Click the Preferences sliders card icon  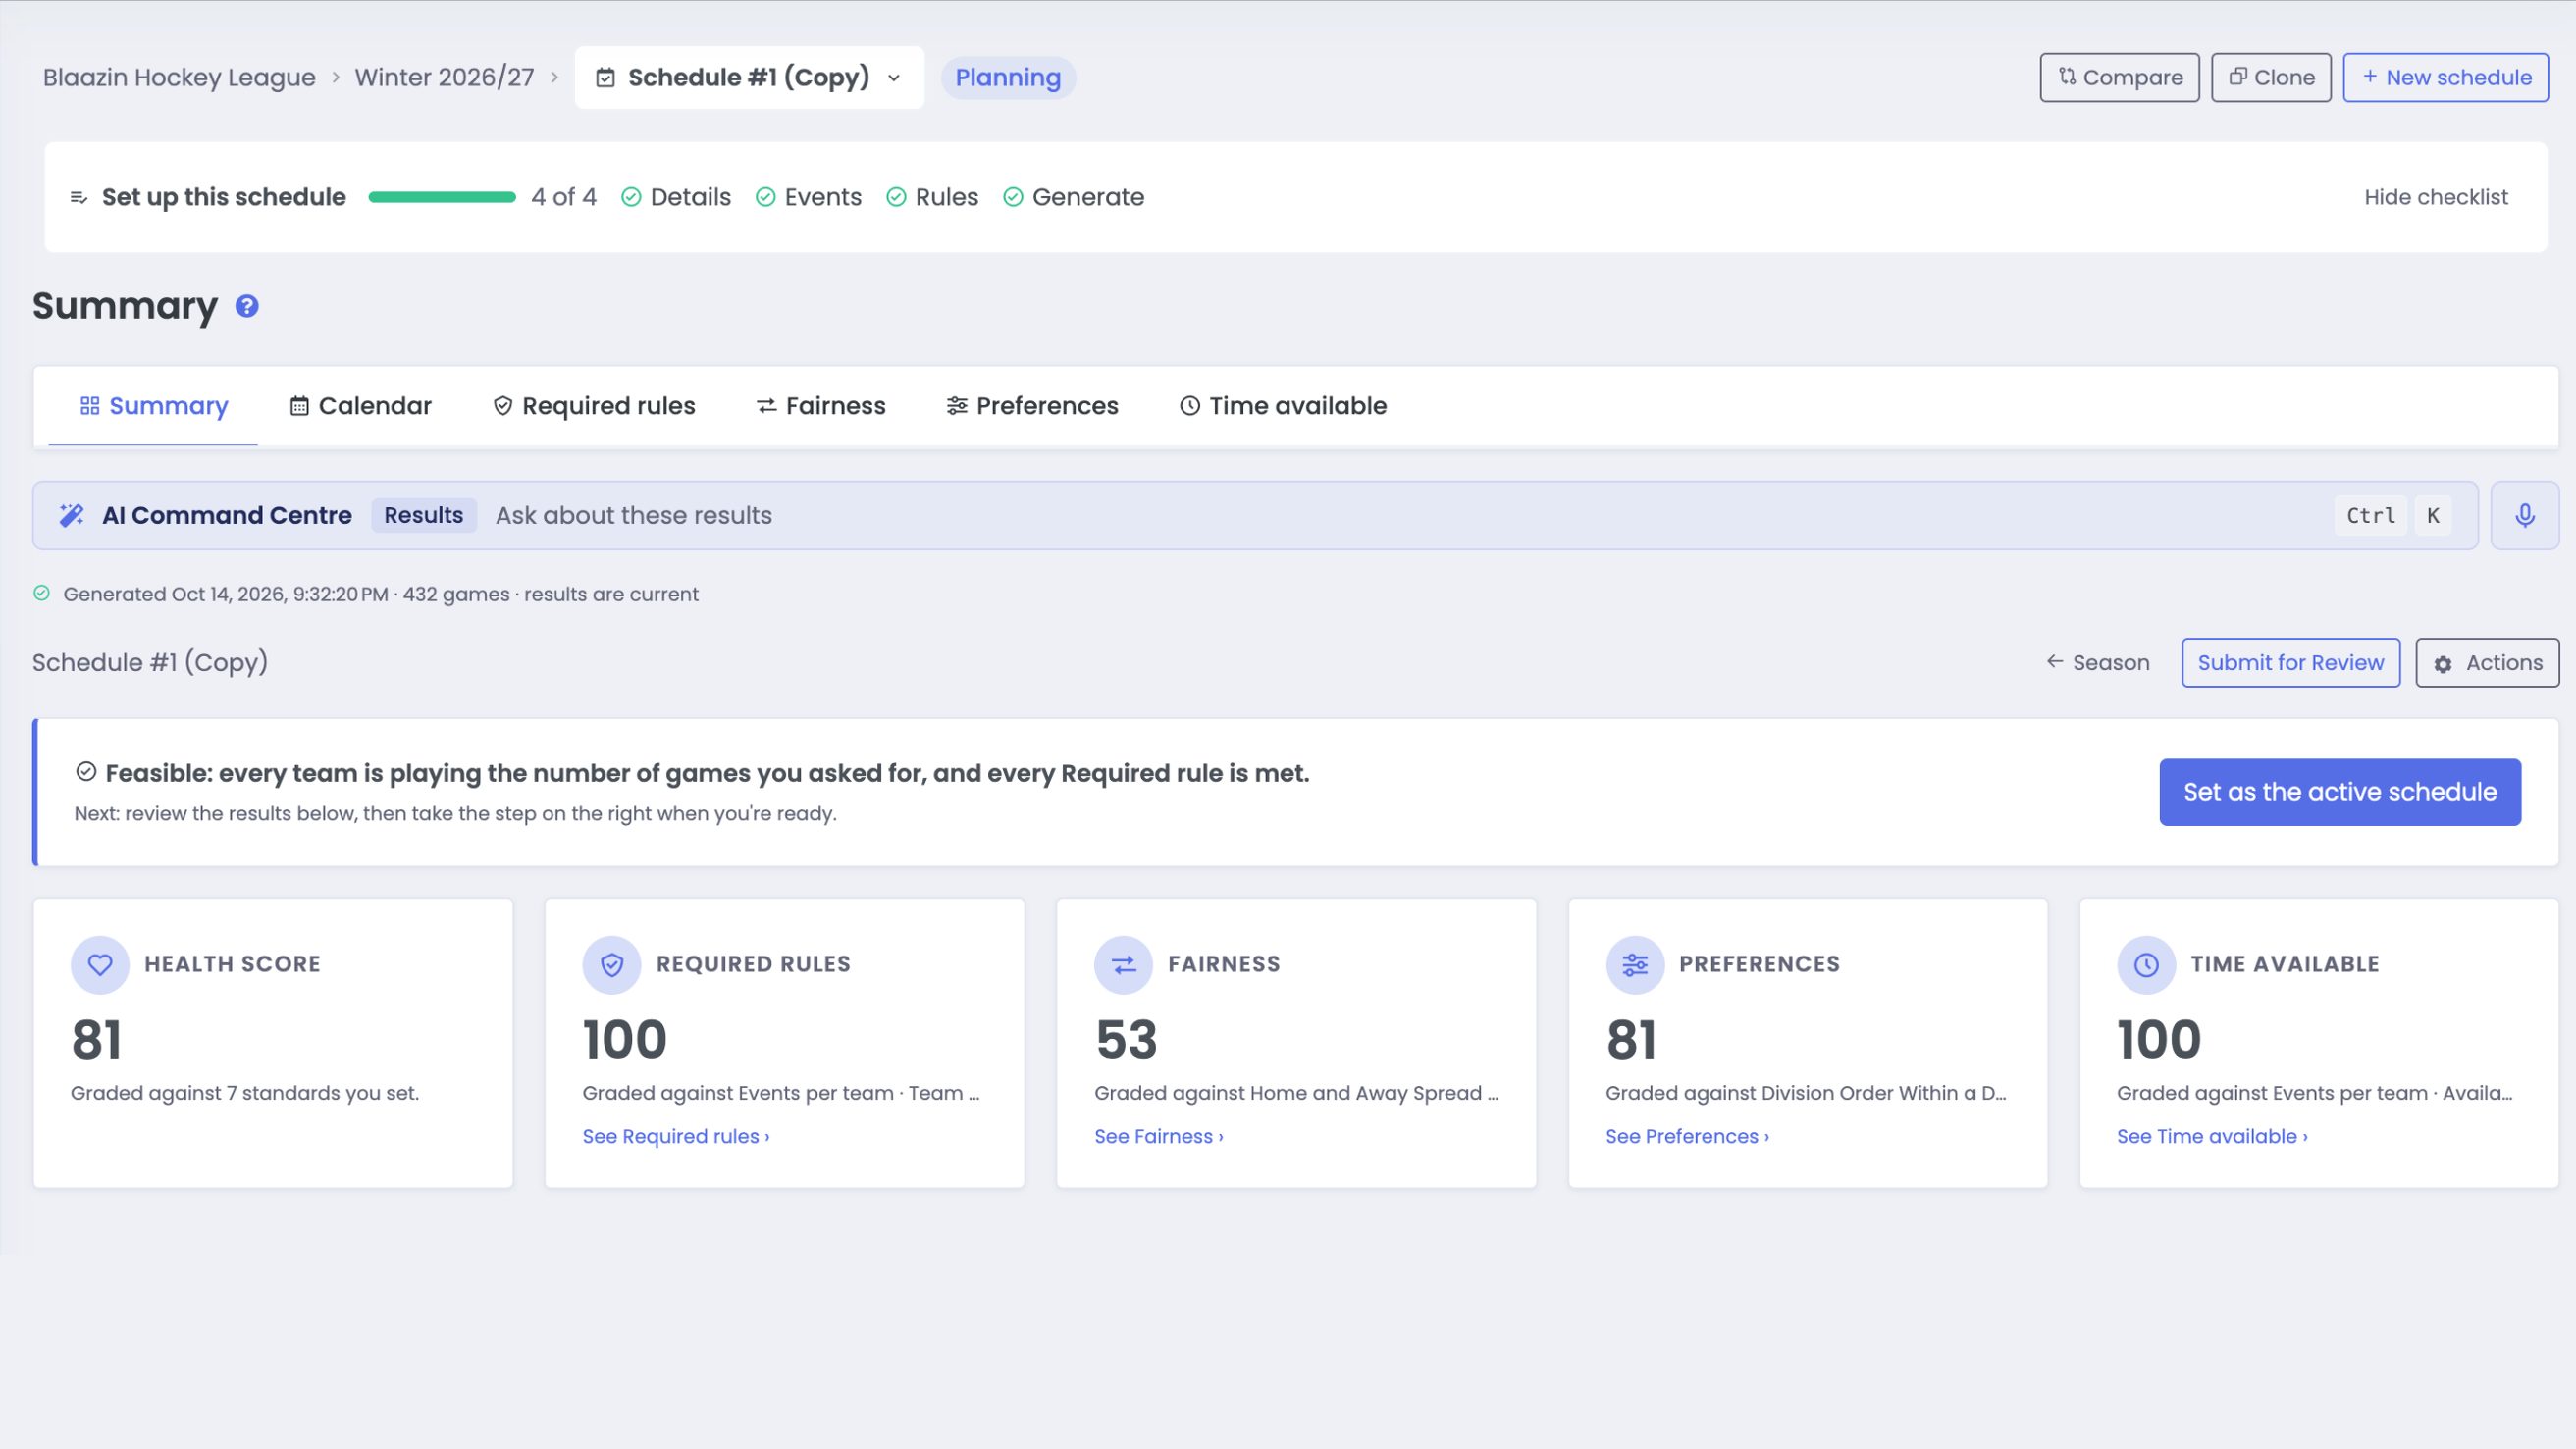(x=1635, y=964)
